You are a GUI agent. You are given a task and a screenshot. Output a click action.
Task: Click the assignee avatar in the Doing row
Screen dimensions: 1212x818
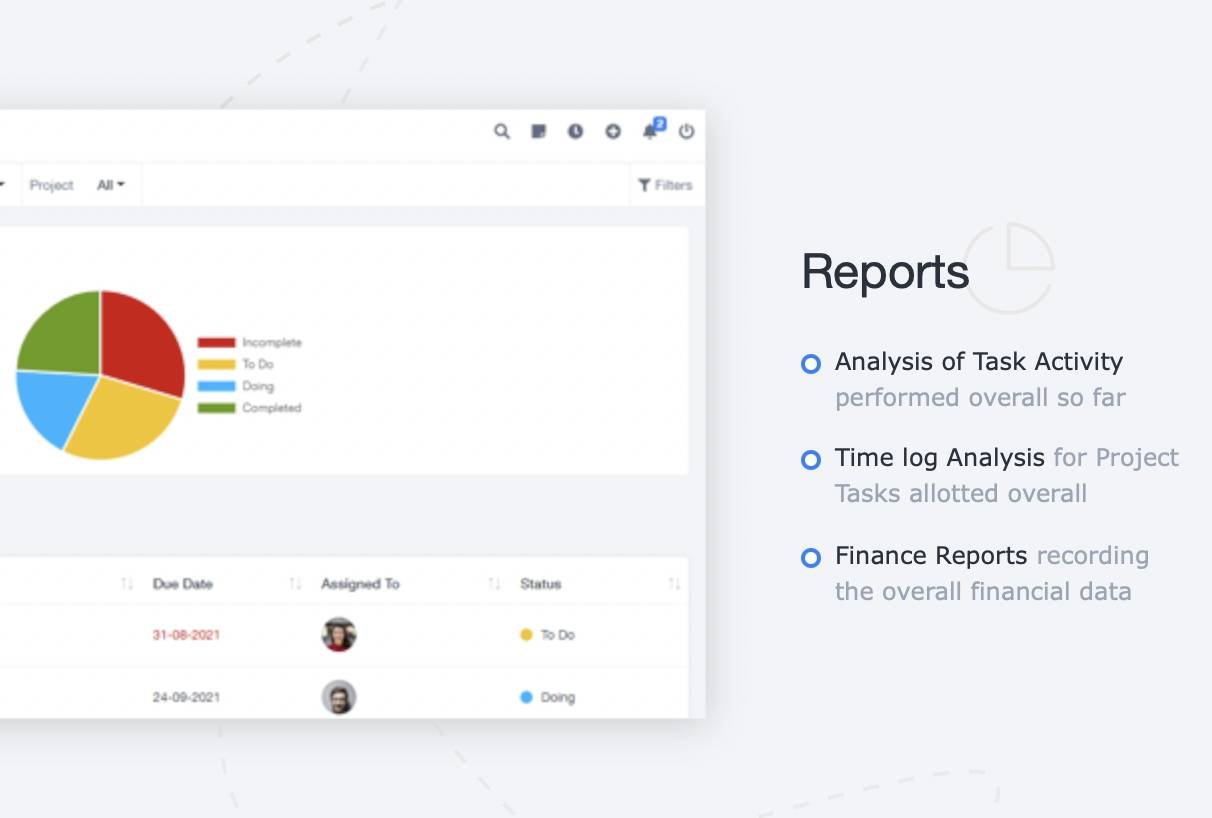(x=339, y=697)
